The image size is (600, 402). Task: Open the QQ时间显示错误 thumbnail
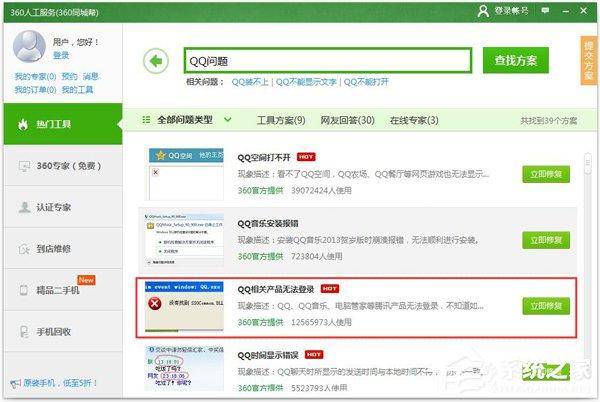pyautogui.click(x=184, y=368)
